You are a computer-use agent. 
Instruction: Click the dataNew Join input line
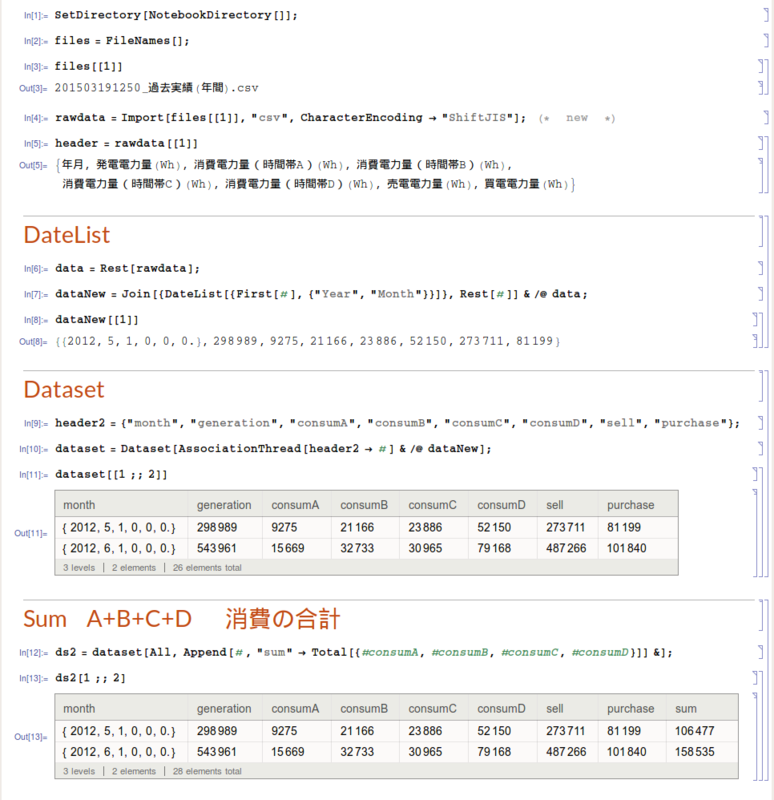(321, 294)
